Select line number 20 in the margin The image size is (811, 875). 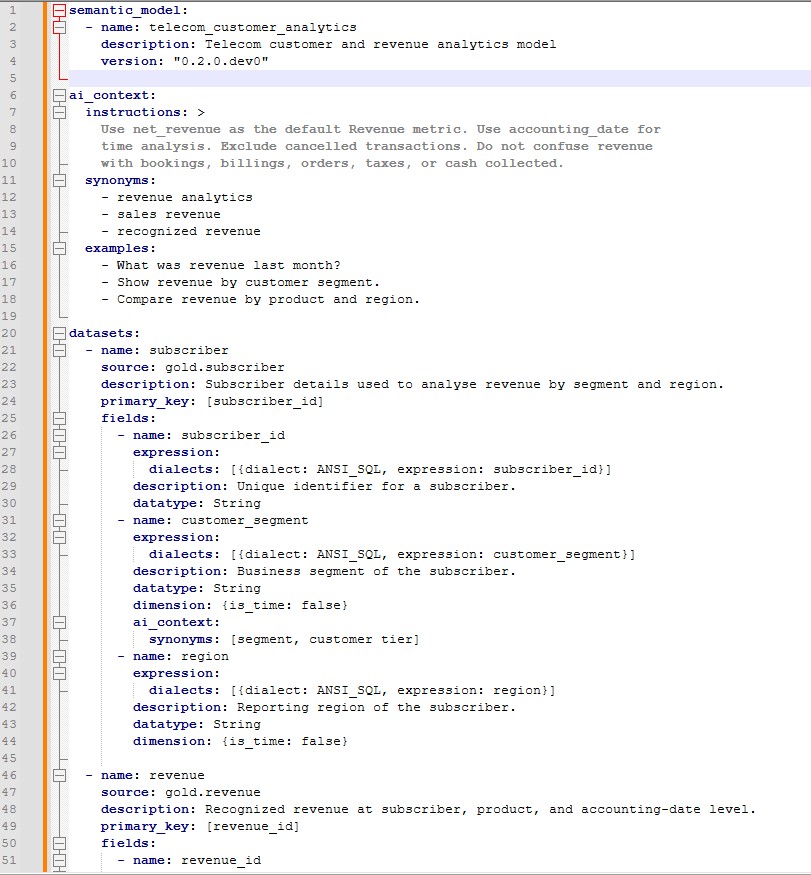[x=9, y=333]
